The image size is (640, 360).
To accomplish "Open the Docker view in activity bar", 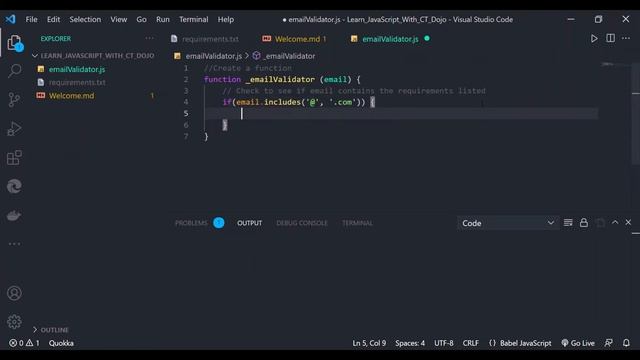I will pyautogui.click(x=14, y=216).
